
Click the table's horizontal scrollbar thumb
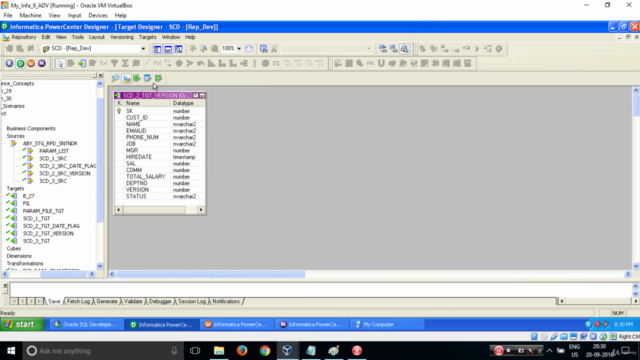point(154,210)
